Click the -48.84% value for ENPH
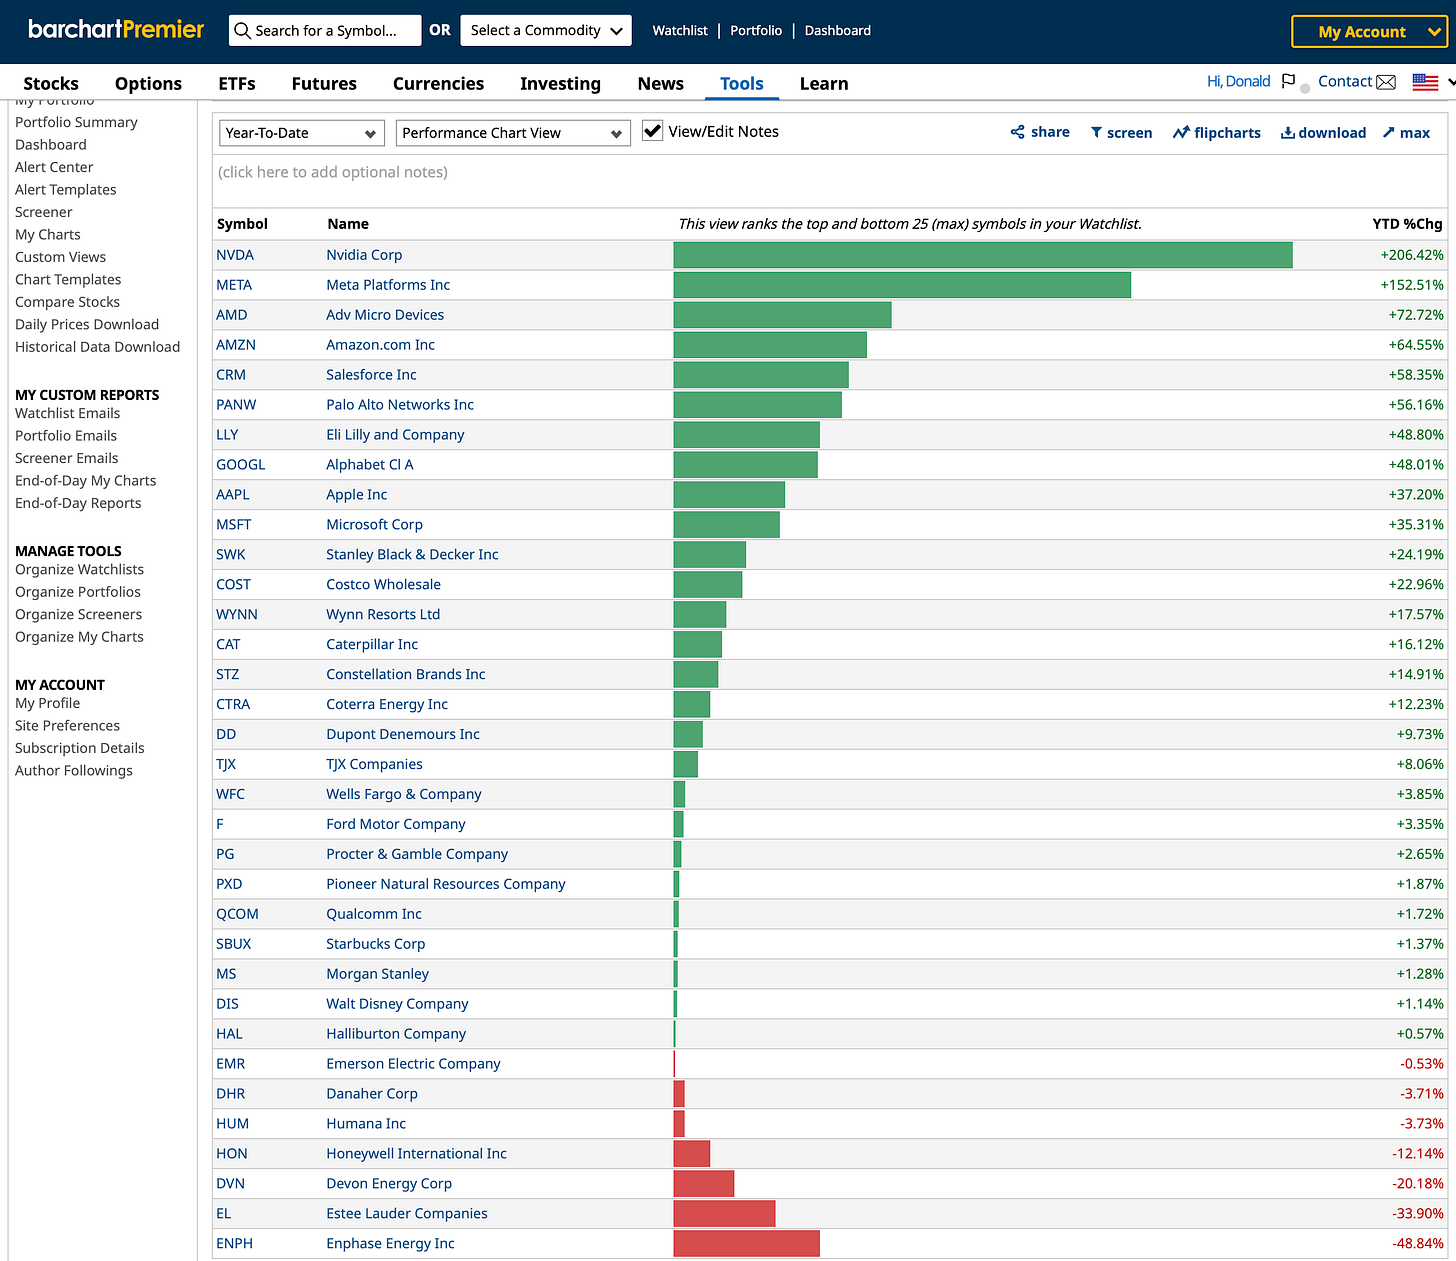Viewport: 1456px width, 1261px height. click(1418, 1244)
